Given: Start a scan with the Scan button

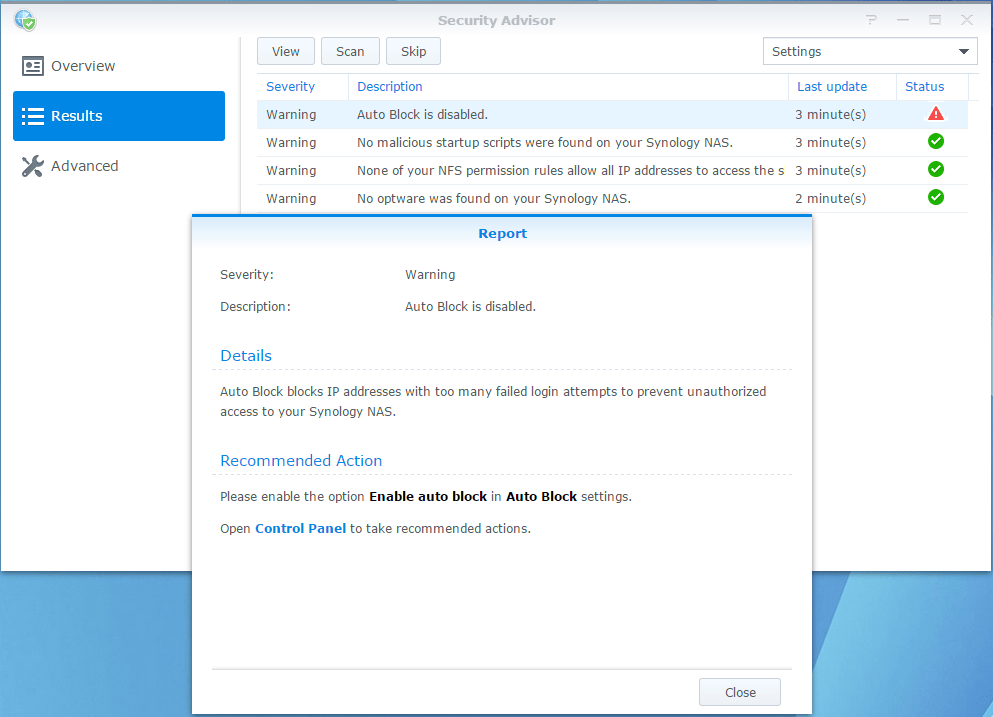Looking at the screenshot, I should coord(350,51).
